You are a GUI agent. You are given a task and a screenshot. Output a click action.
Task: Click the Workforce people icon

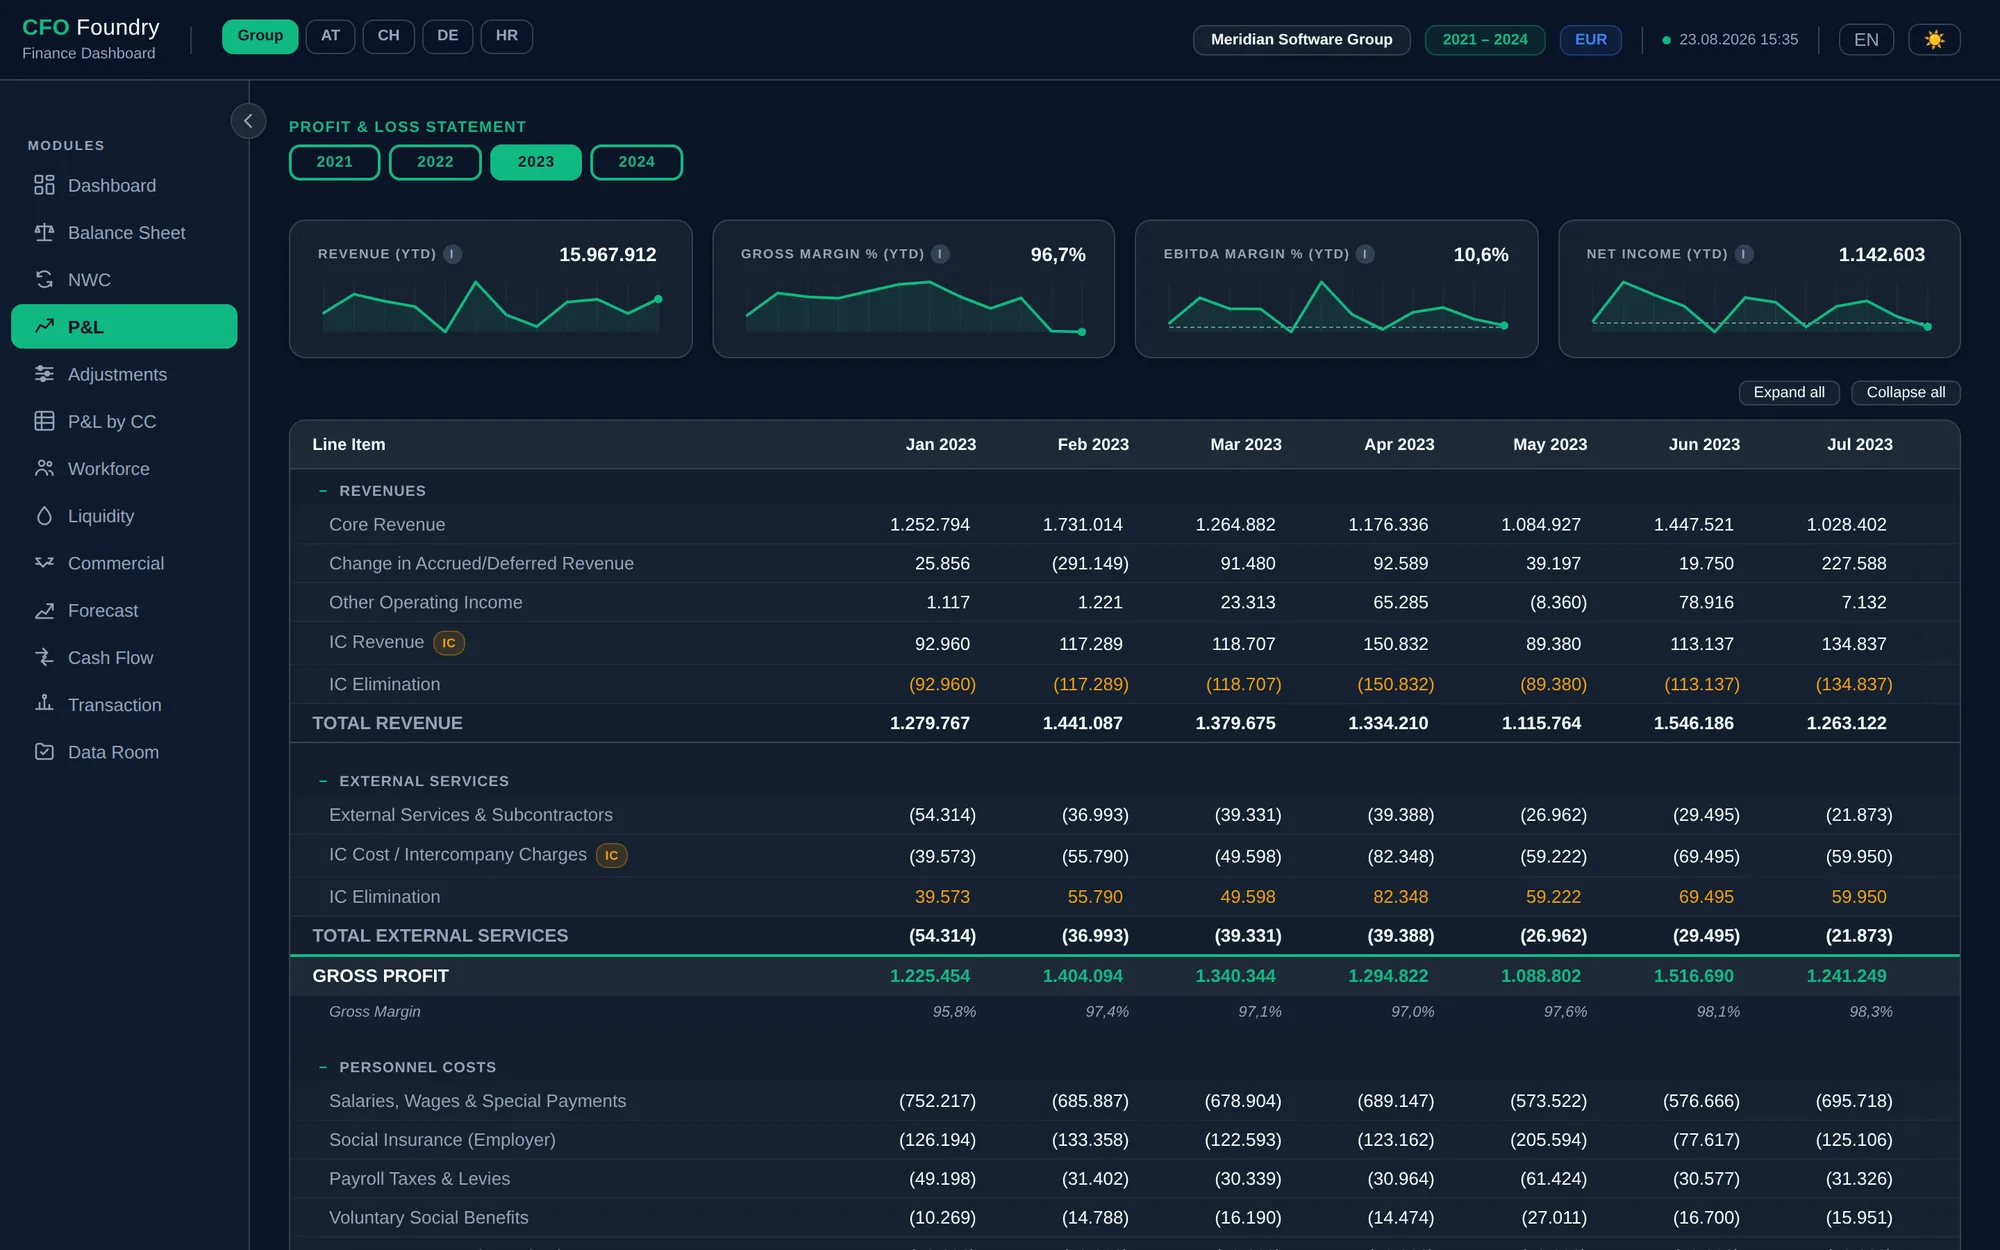pyautogui.click(x=44, y=468)
